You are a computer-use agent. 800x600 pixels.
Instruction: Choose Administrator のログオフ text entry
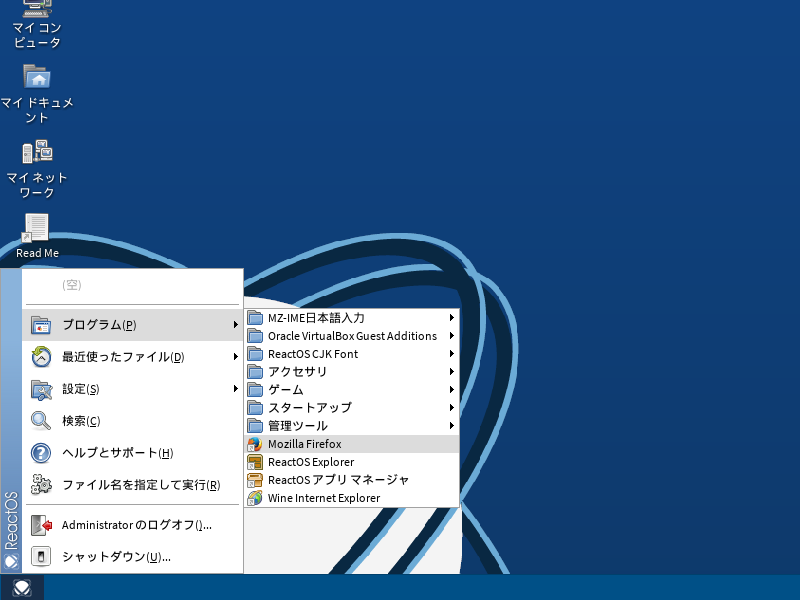click(137, 525)
